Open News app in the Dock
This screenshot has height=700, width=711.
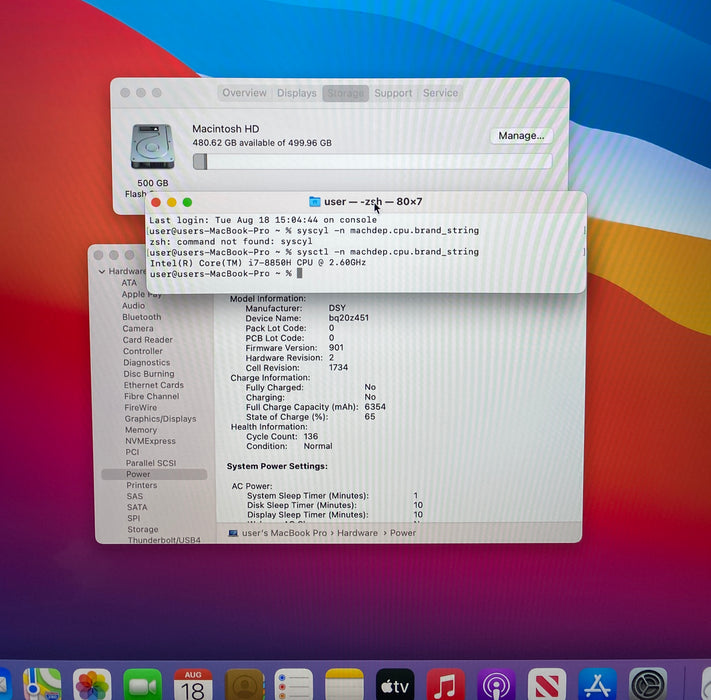point(547,684)
